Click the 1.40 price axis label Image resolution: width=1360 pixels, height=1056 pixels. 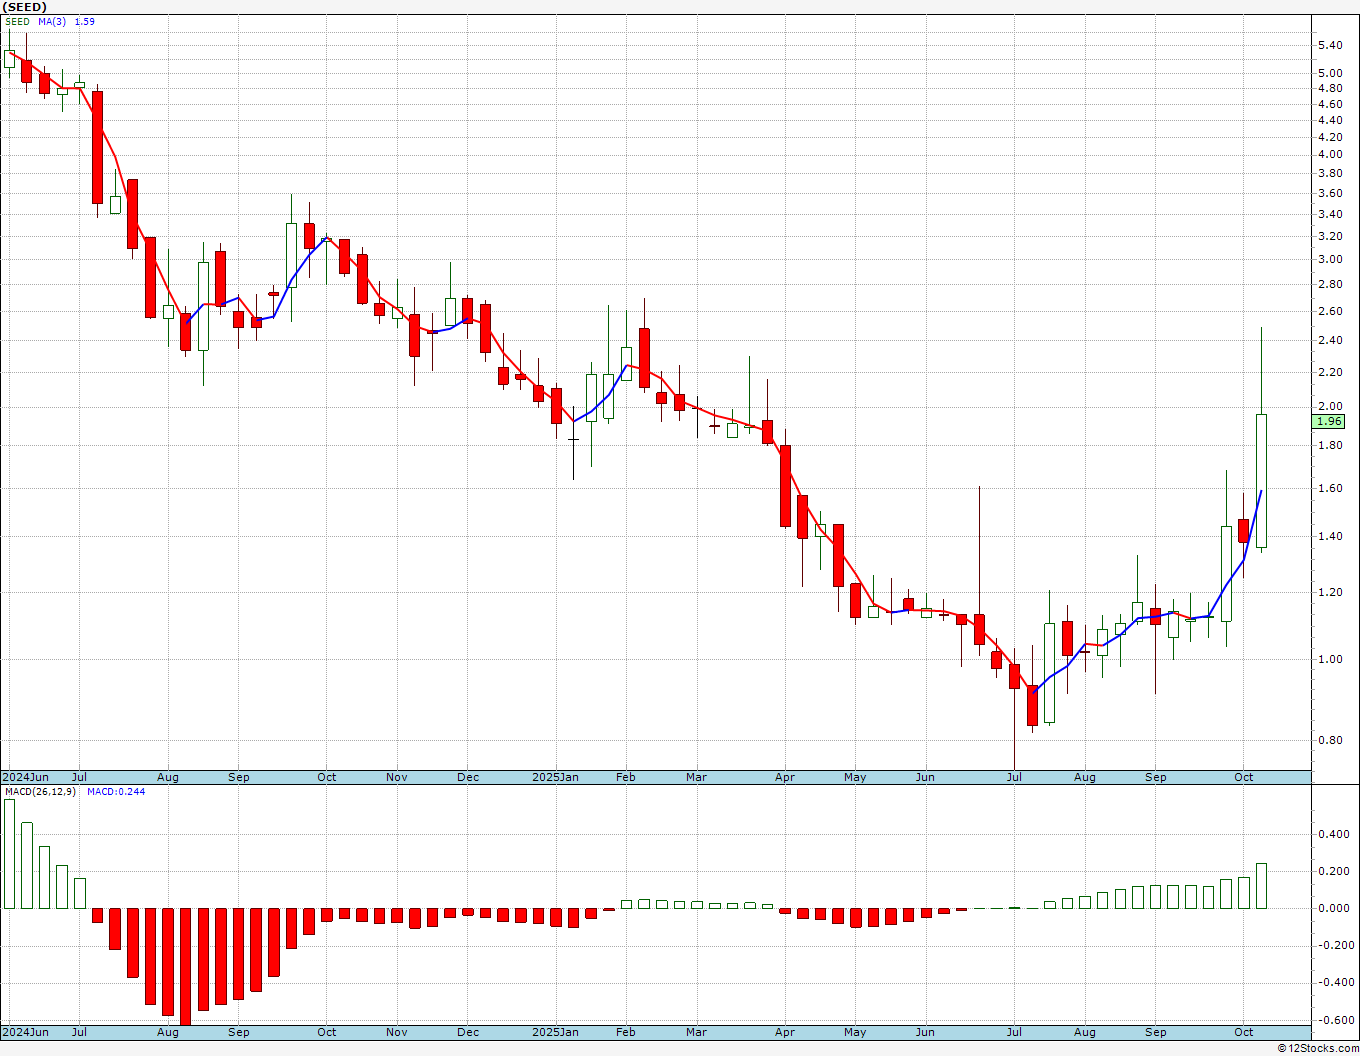click(x=1330, y=536)
